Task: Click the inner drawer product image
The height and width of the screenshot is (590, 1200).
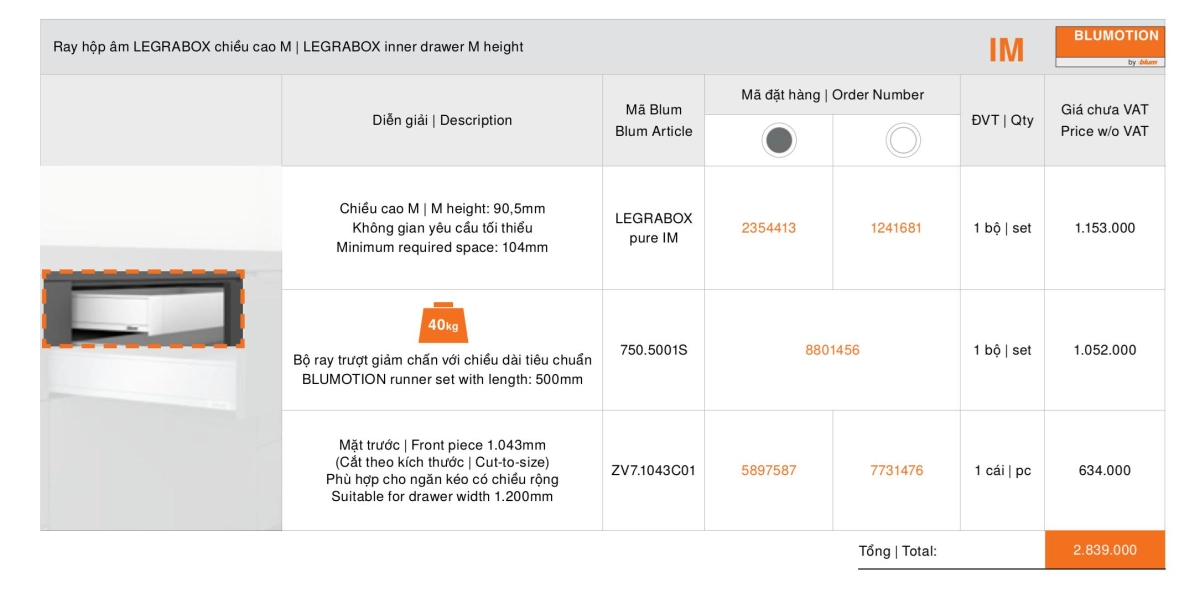Action: click(142, 309)
